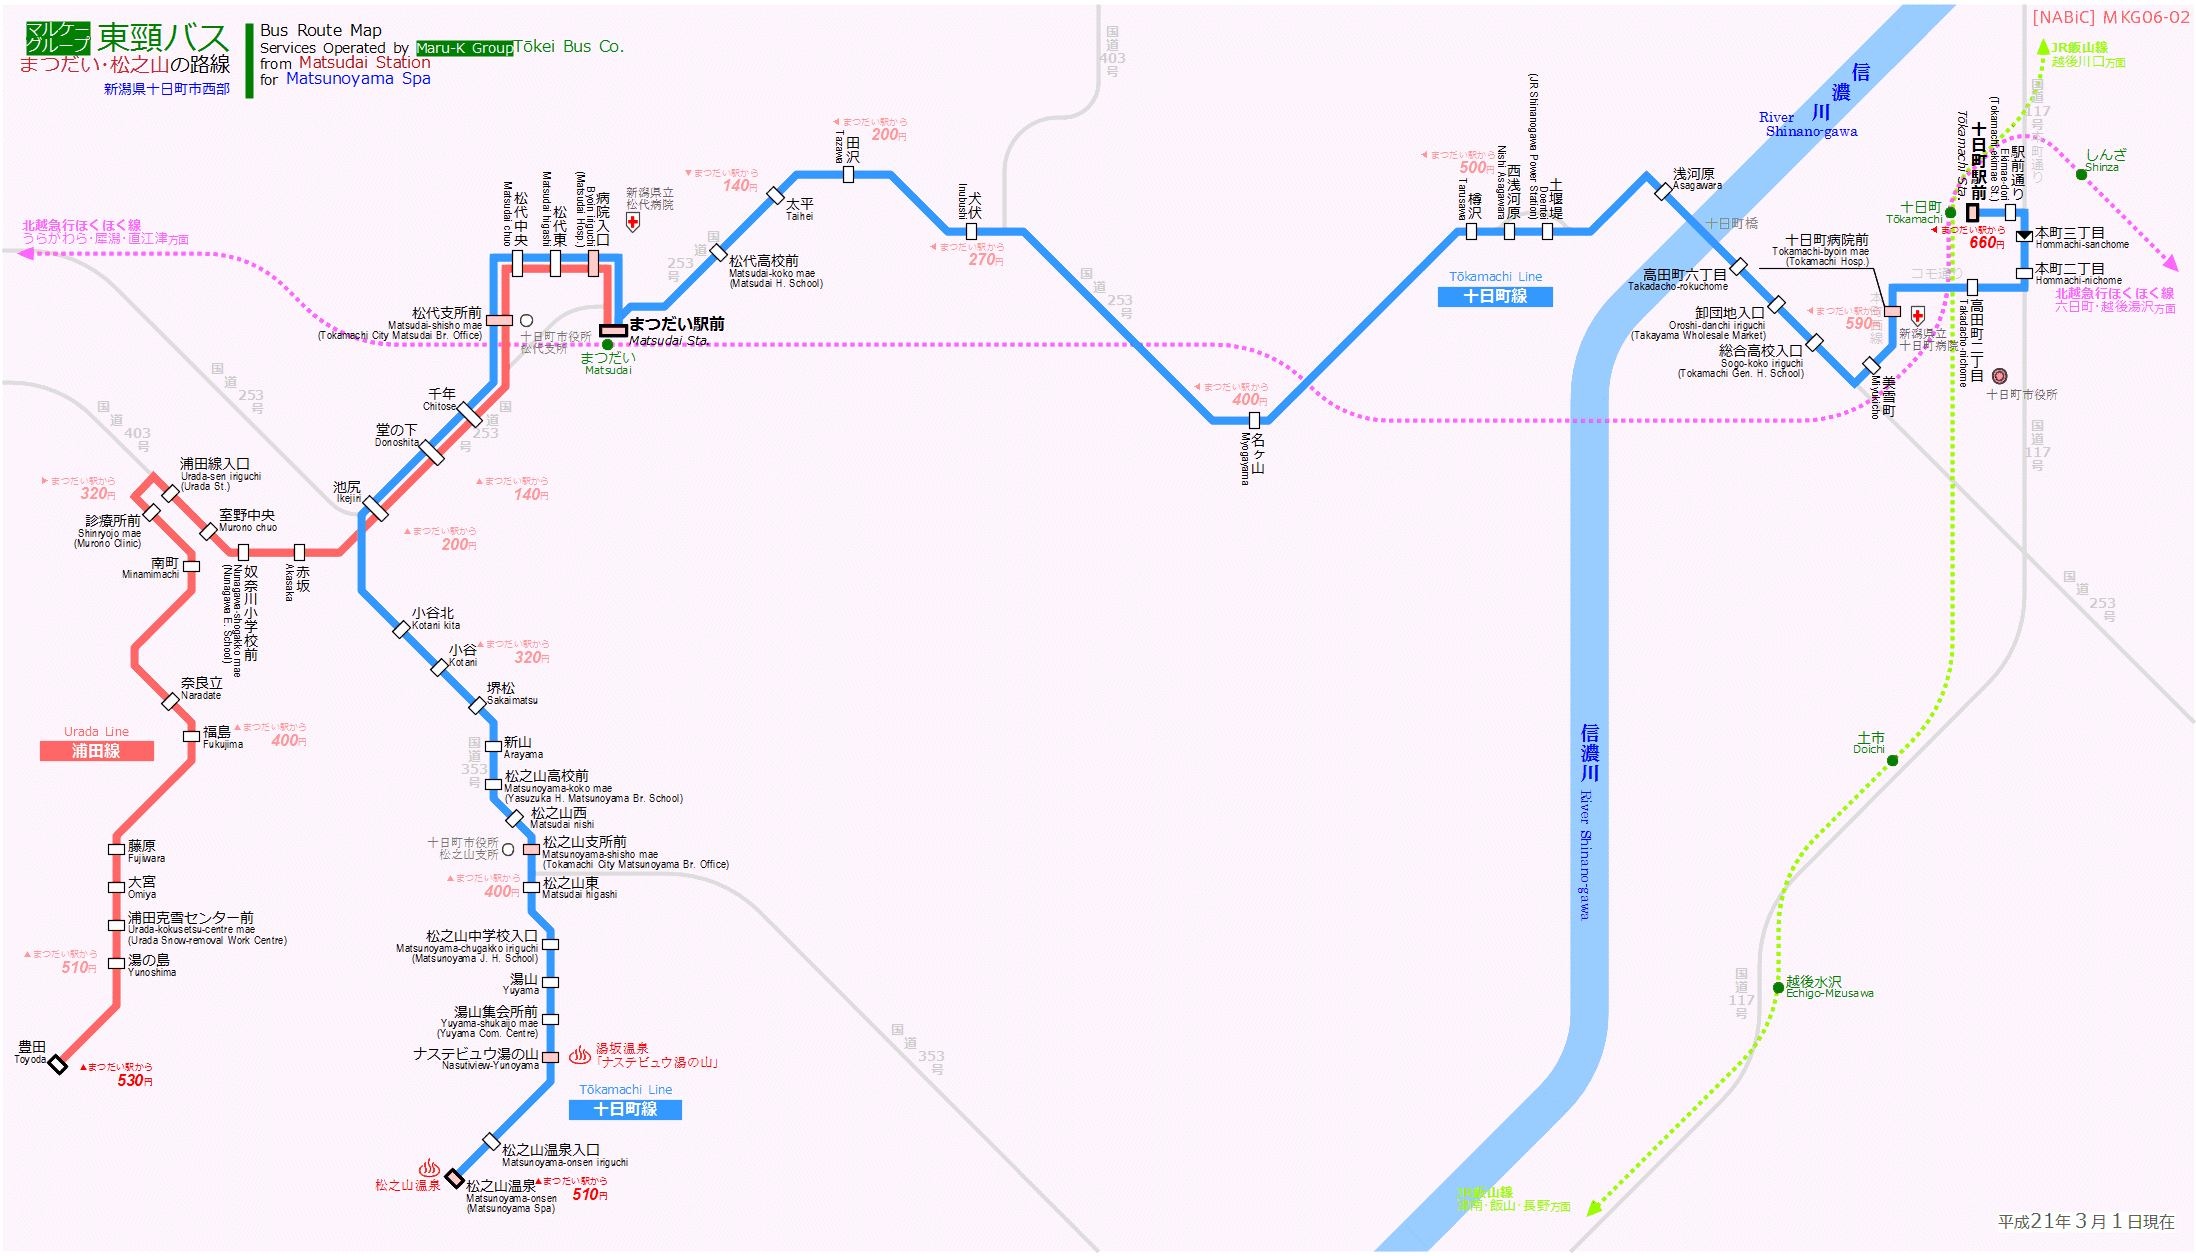Click the Tōkamachi Sta. bus terminal marker

pos(1972,212)
